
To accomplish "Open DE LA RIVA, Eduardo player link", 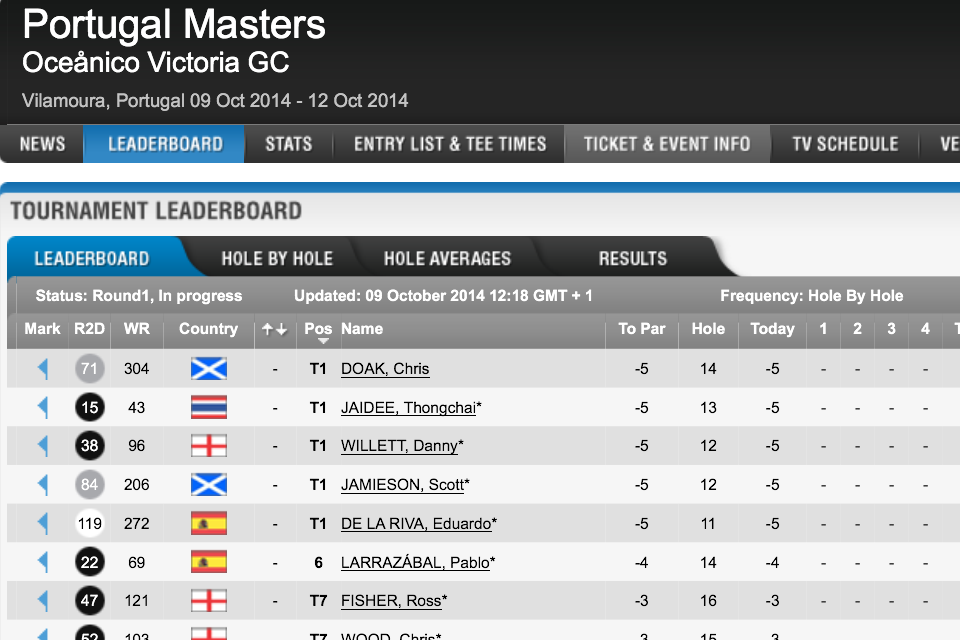I will (x=416, y=524).
